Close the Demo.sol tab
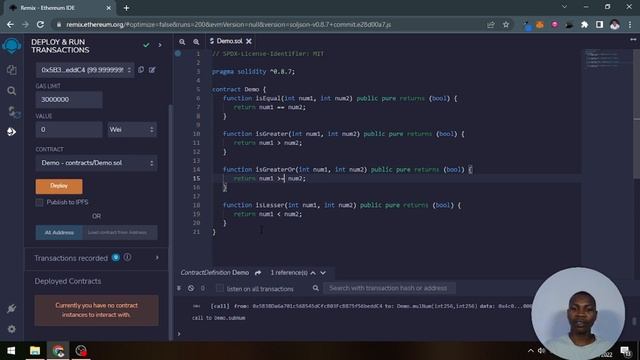The height and width of the screenshot is (360, 640). click(249, 41)
